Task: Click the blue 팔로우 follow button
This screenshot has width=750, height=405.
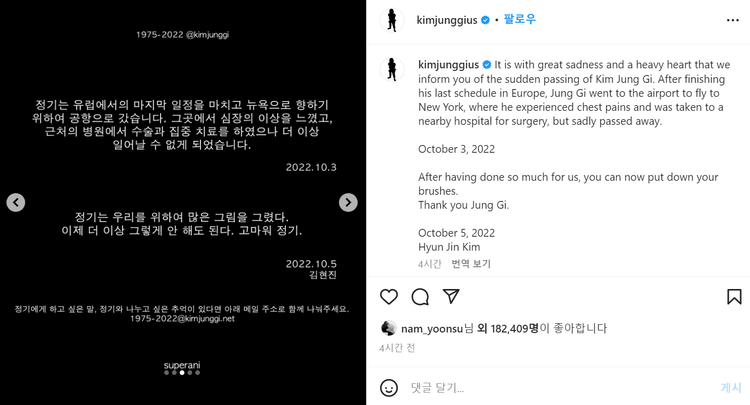Action: tap(519, 20)
